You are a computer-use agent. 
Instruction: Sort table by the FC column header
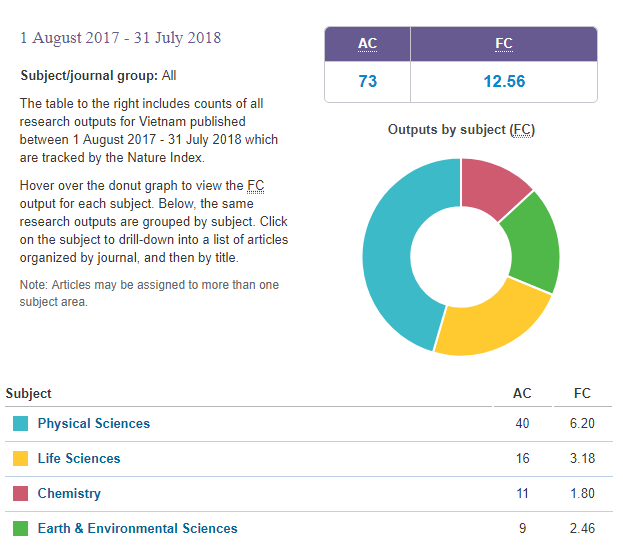(x=582, y=393)
